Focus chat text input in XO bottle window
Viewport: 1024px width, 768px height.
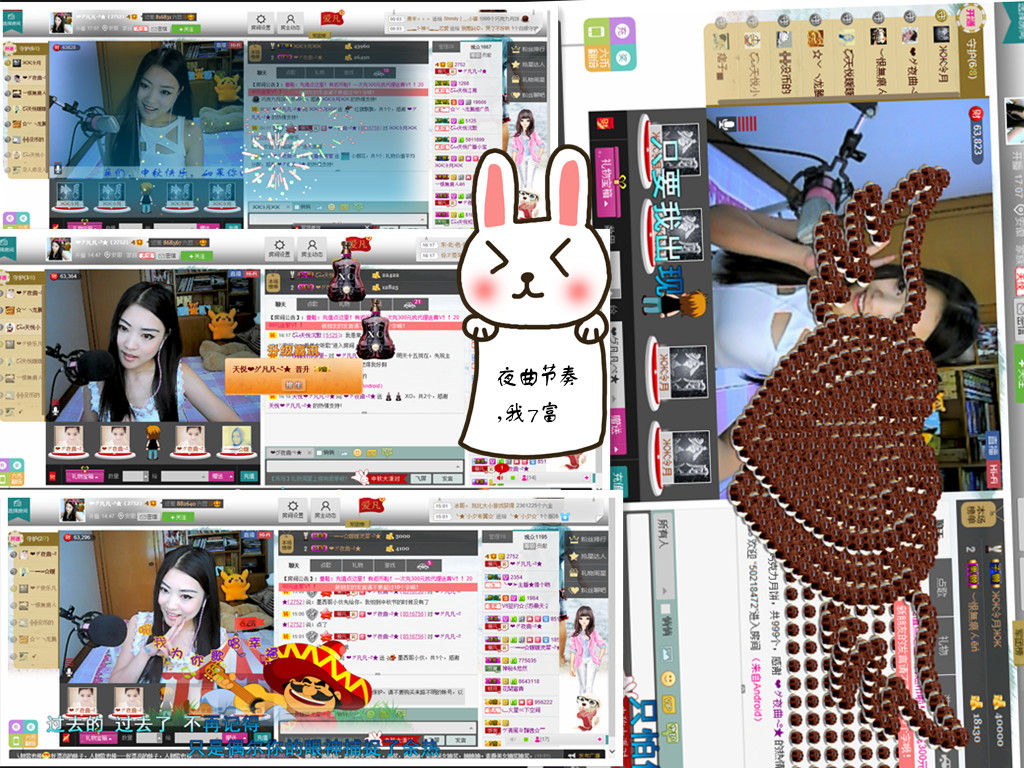(x=364, y=466)
